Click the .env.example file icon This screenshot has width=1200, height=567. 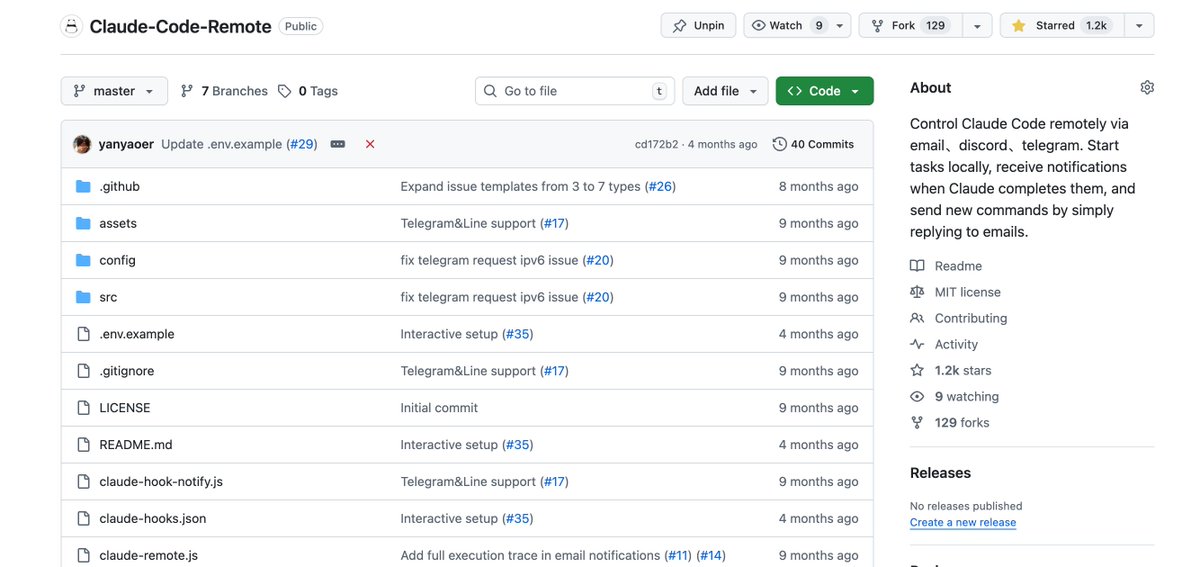pos(84,334)
